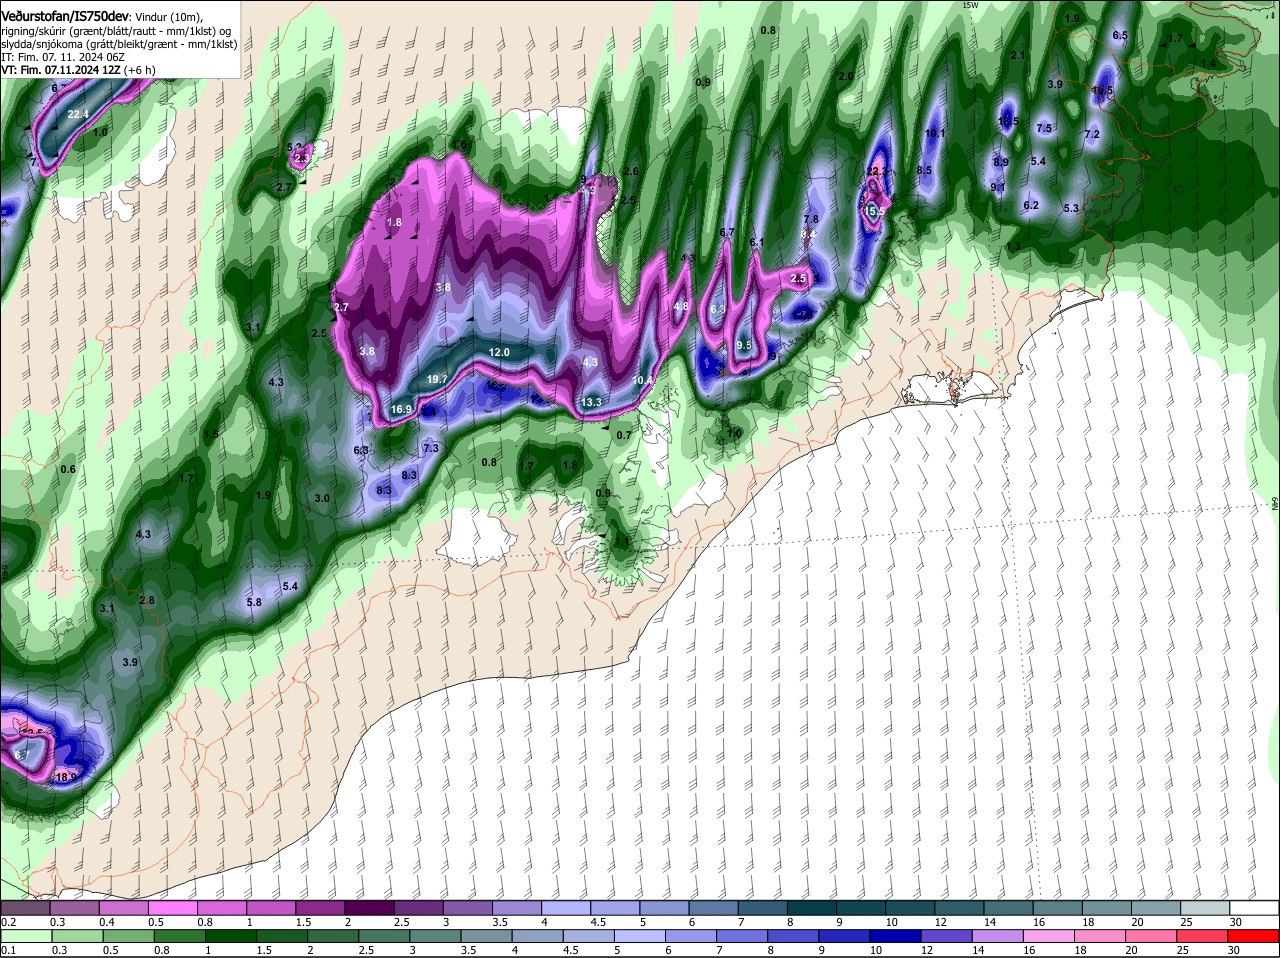
Task: Click the dark teal 8 swatch in top legend row
Action: (x=813, y=908)
